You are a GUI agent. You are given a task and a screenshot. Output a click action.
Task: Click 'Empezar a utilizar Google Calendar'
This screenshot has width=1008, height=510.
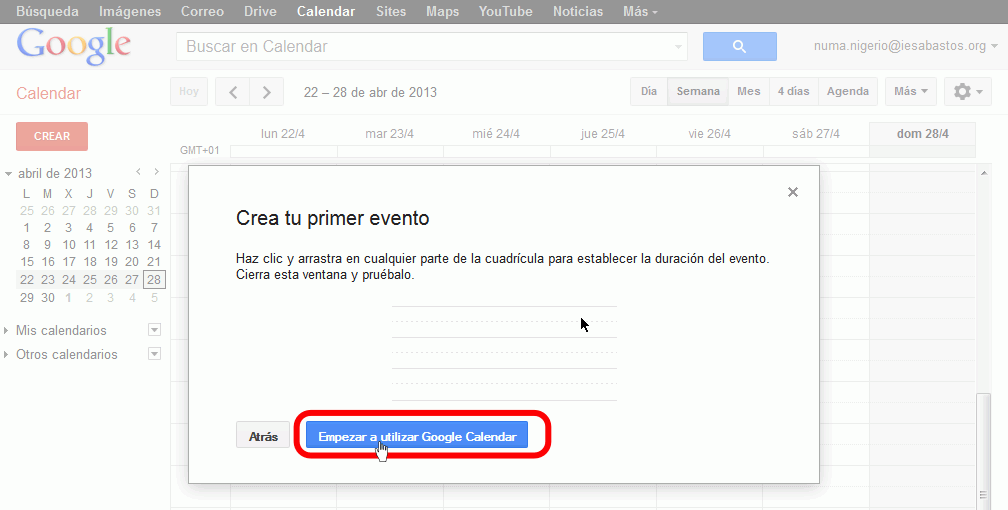[417, 436]
